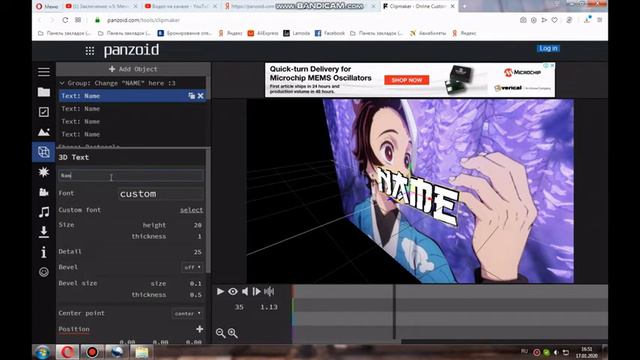This screenshot has height=360, width=640.
Task: Click SHOP NOW in the Microchip ad
Action: tap(407, 80)
